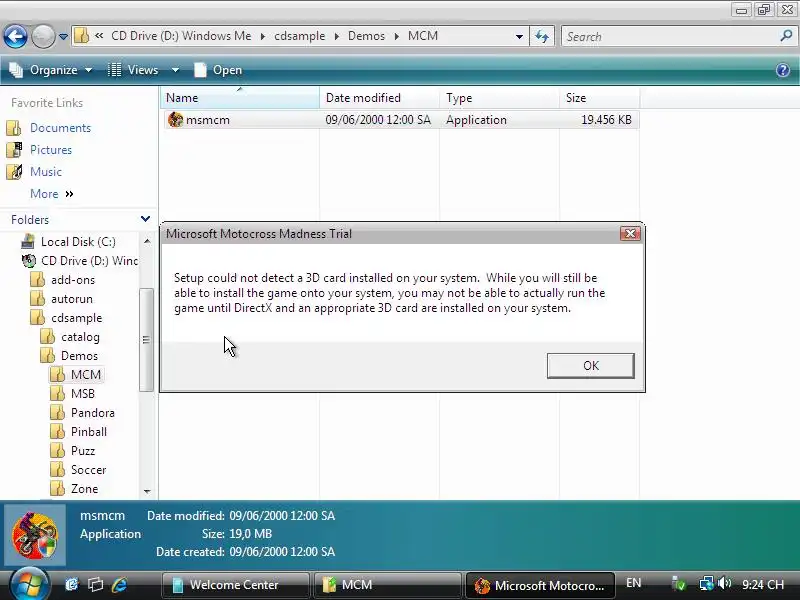Open the Organize menu
This screenshot has height=600, width=800.
point(51,70)
